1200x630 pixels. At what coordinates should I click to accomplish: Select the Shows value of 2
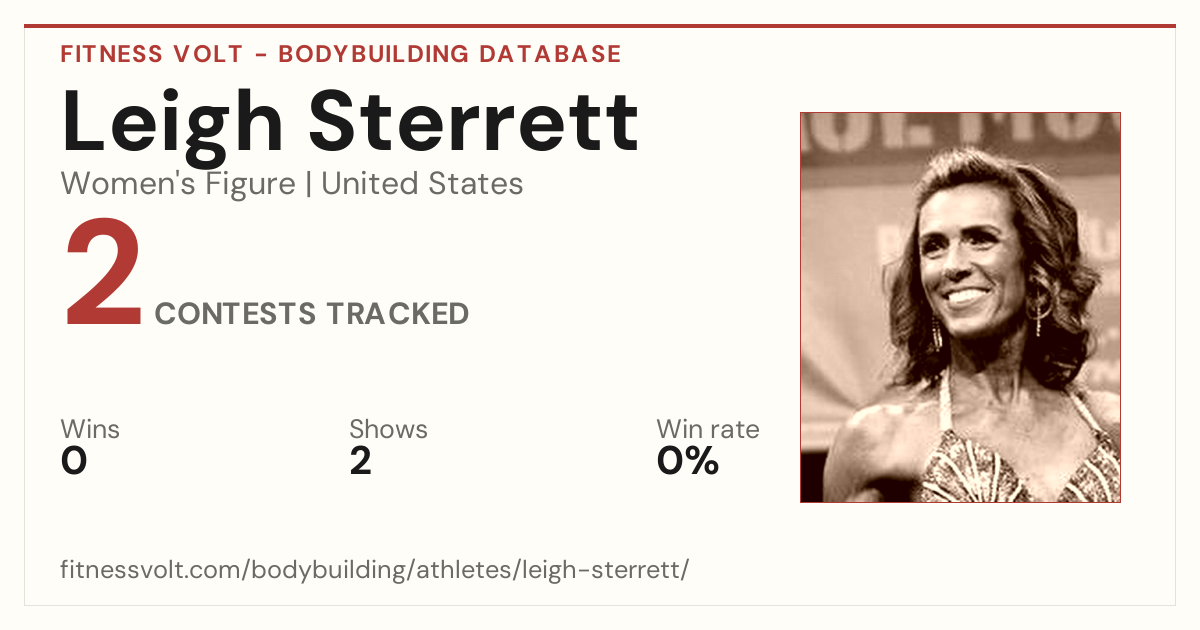tap(361, 461)
